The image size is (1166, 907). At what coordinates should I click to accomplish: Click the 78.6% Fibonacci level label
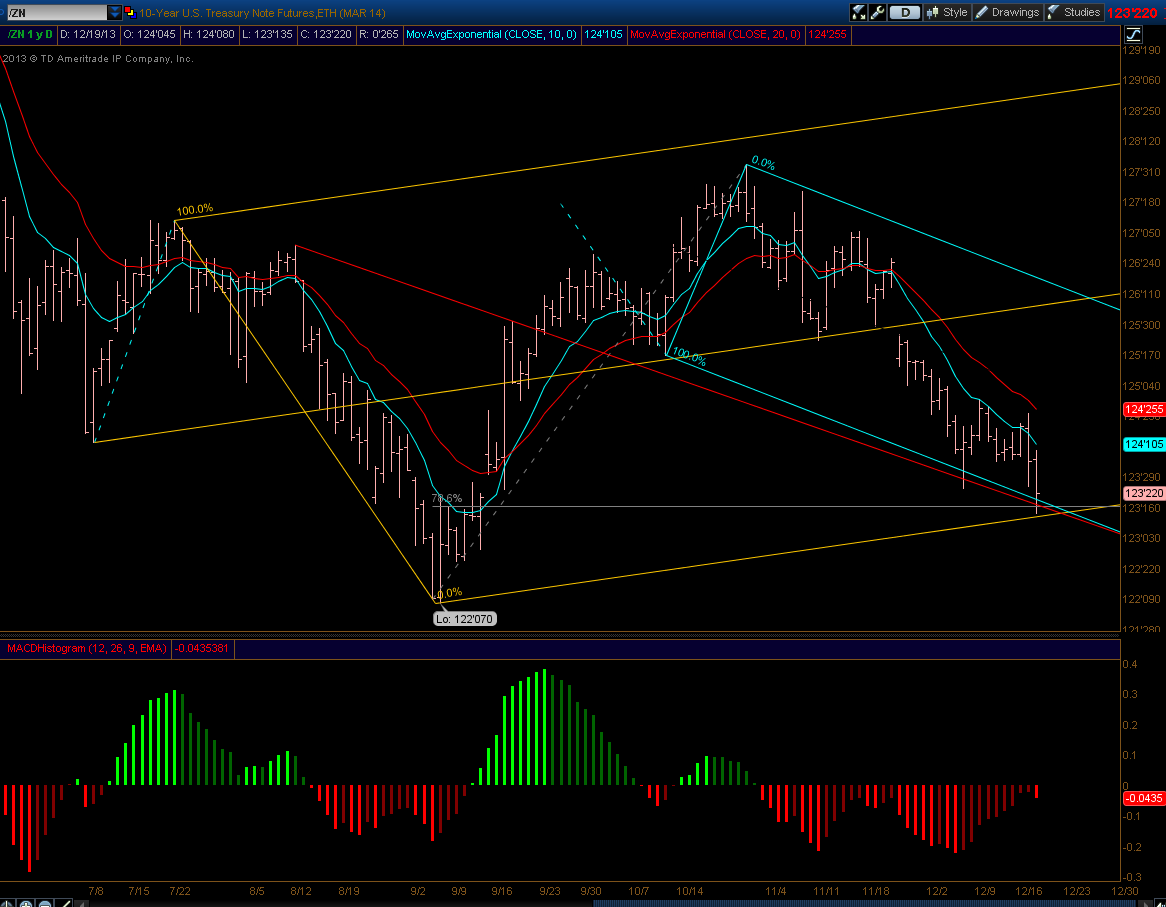pyautogui.click(x=446, y=498)
